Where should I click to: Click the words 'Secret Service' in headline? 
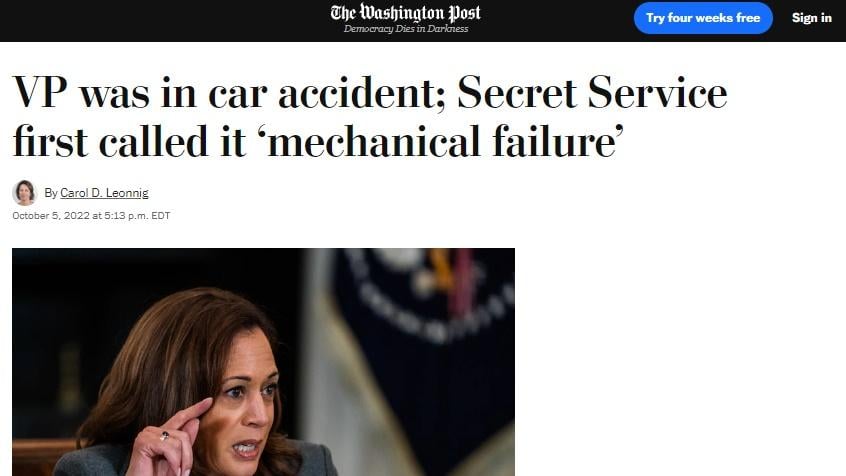click(591, 93)
